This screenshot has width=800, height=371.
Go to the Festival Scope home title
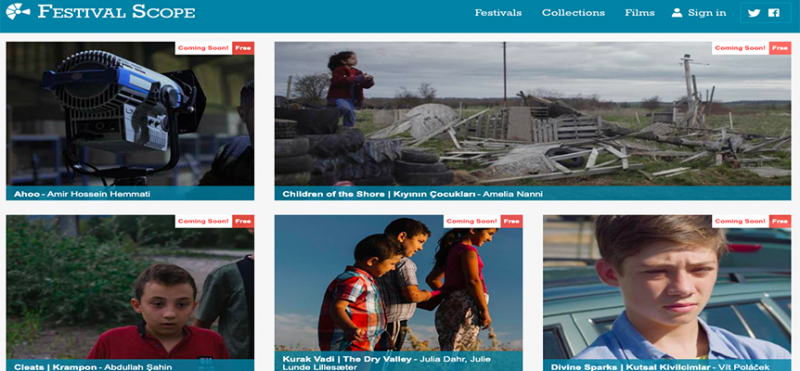point(116,12)
